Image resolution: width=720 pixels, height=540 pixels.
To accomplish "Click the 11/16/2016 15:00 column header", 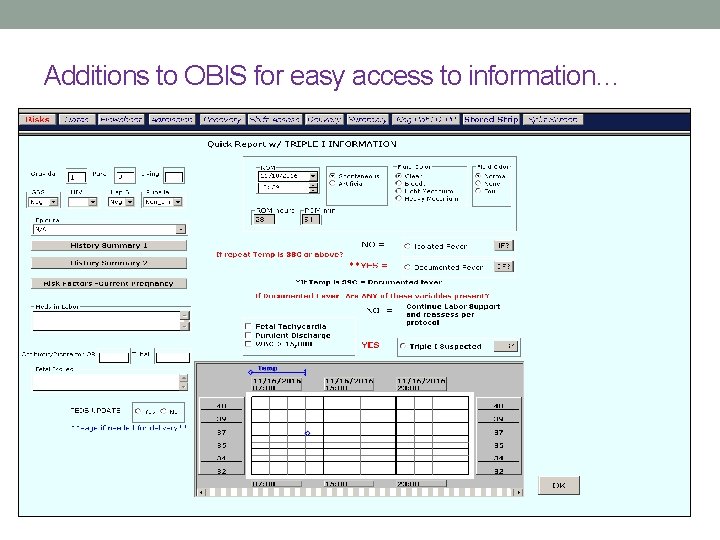I will [349, 384].
